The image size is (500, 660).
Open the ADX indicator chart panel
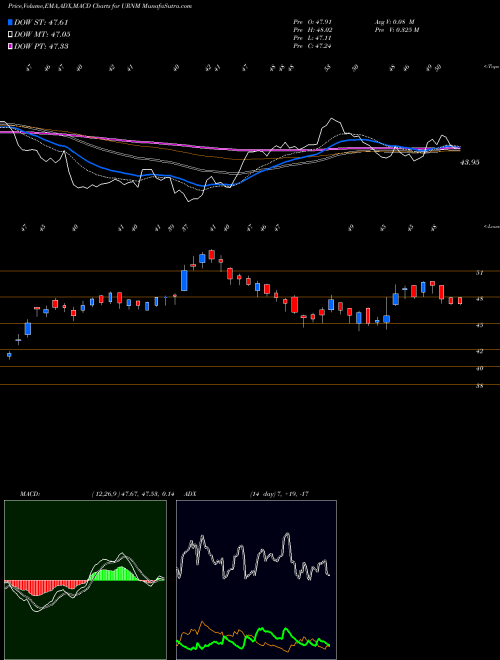(x=256, y=580)
